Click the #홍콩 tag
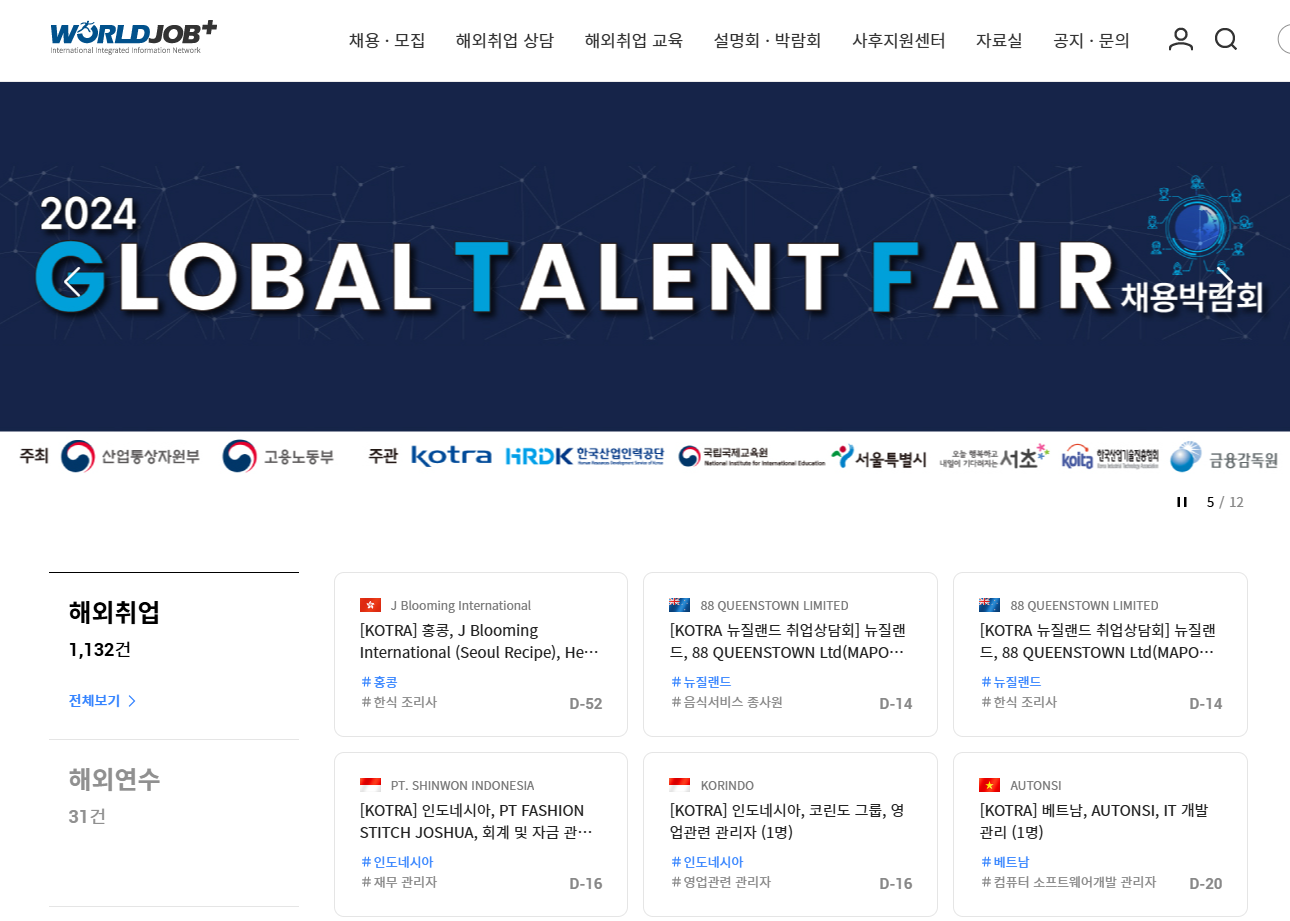Image resolution: width=1290 pixels, height=921 pixels. click(x=379, y=682)
